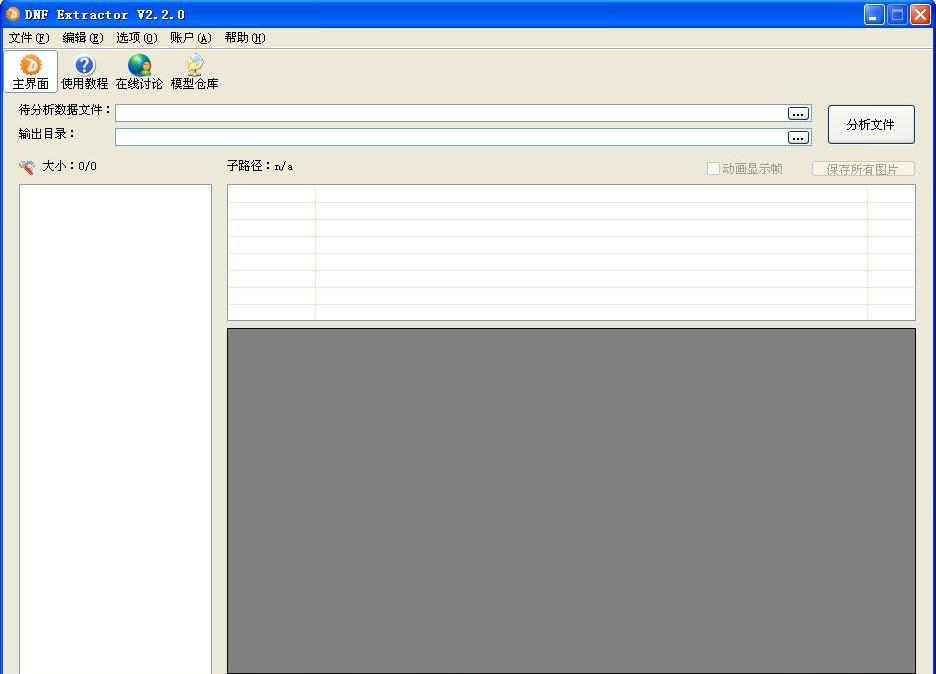Expand the 选项 menu

tap(137, 38)
